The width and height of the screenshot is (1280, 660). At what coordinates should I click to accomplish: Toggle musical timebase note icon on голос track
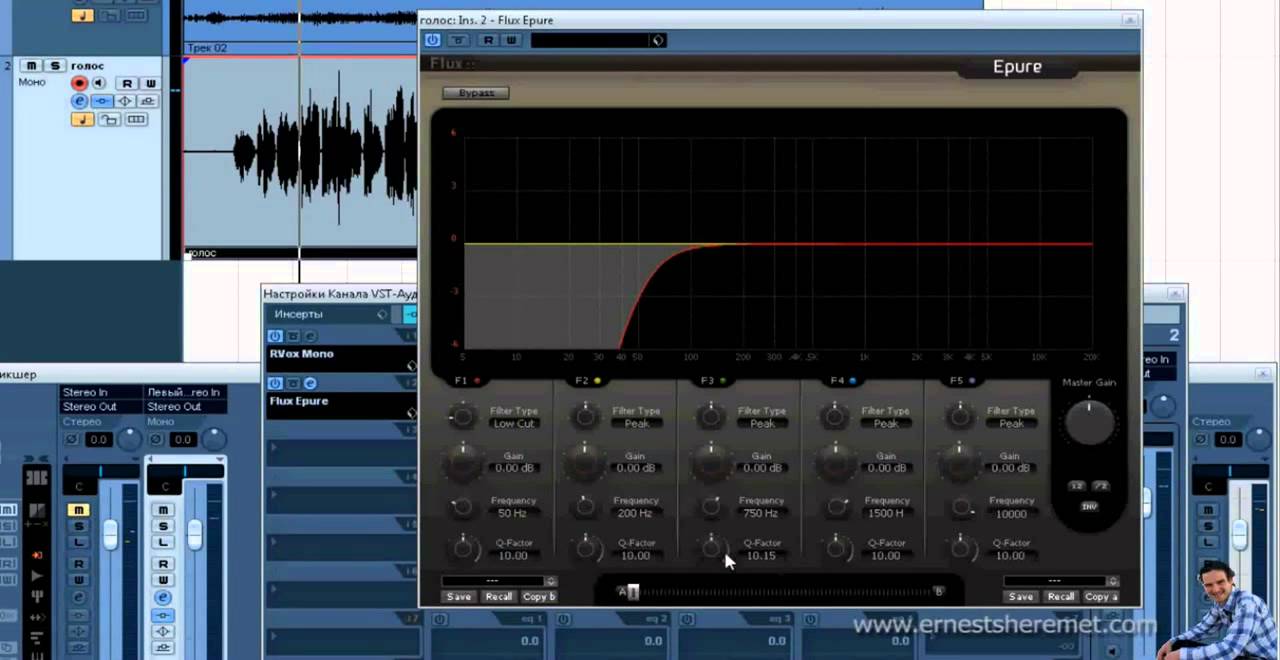pyautogui.click(x=82, y=120)
